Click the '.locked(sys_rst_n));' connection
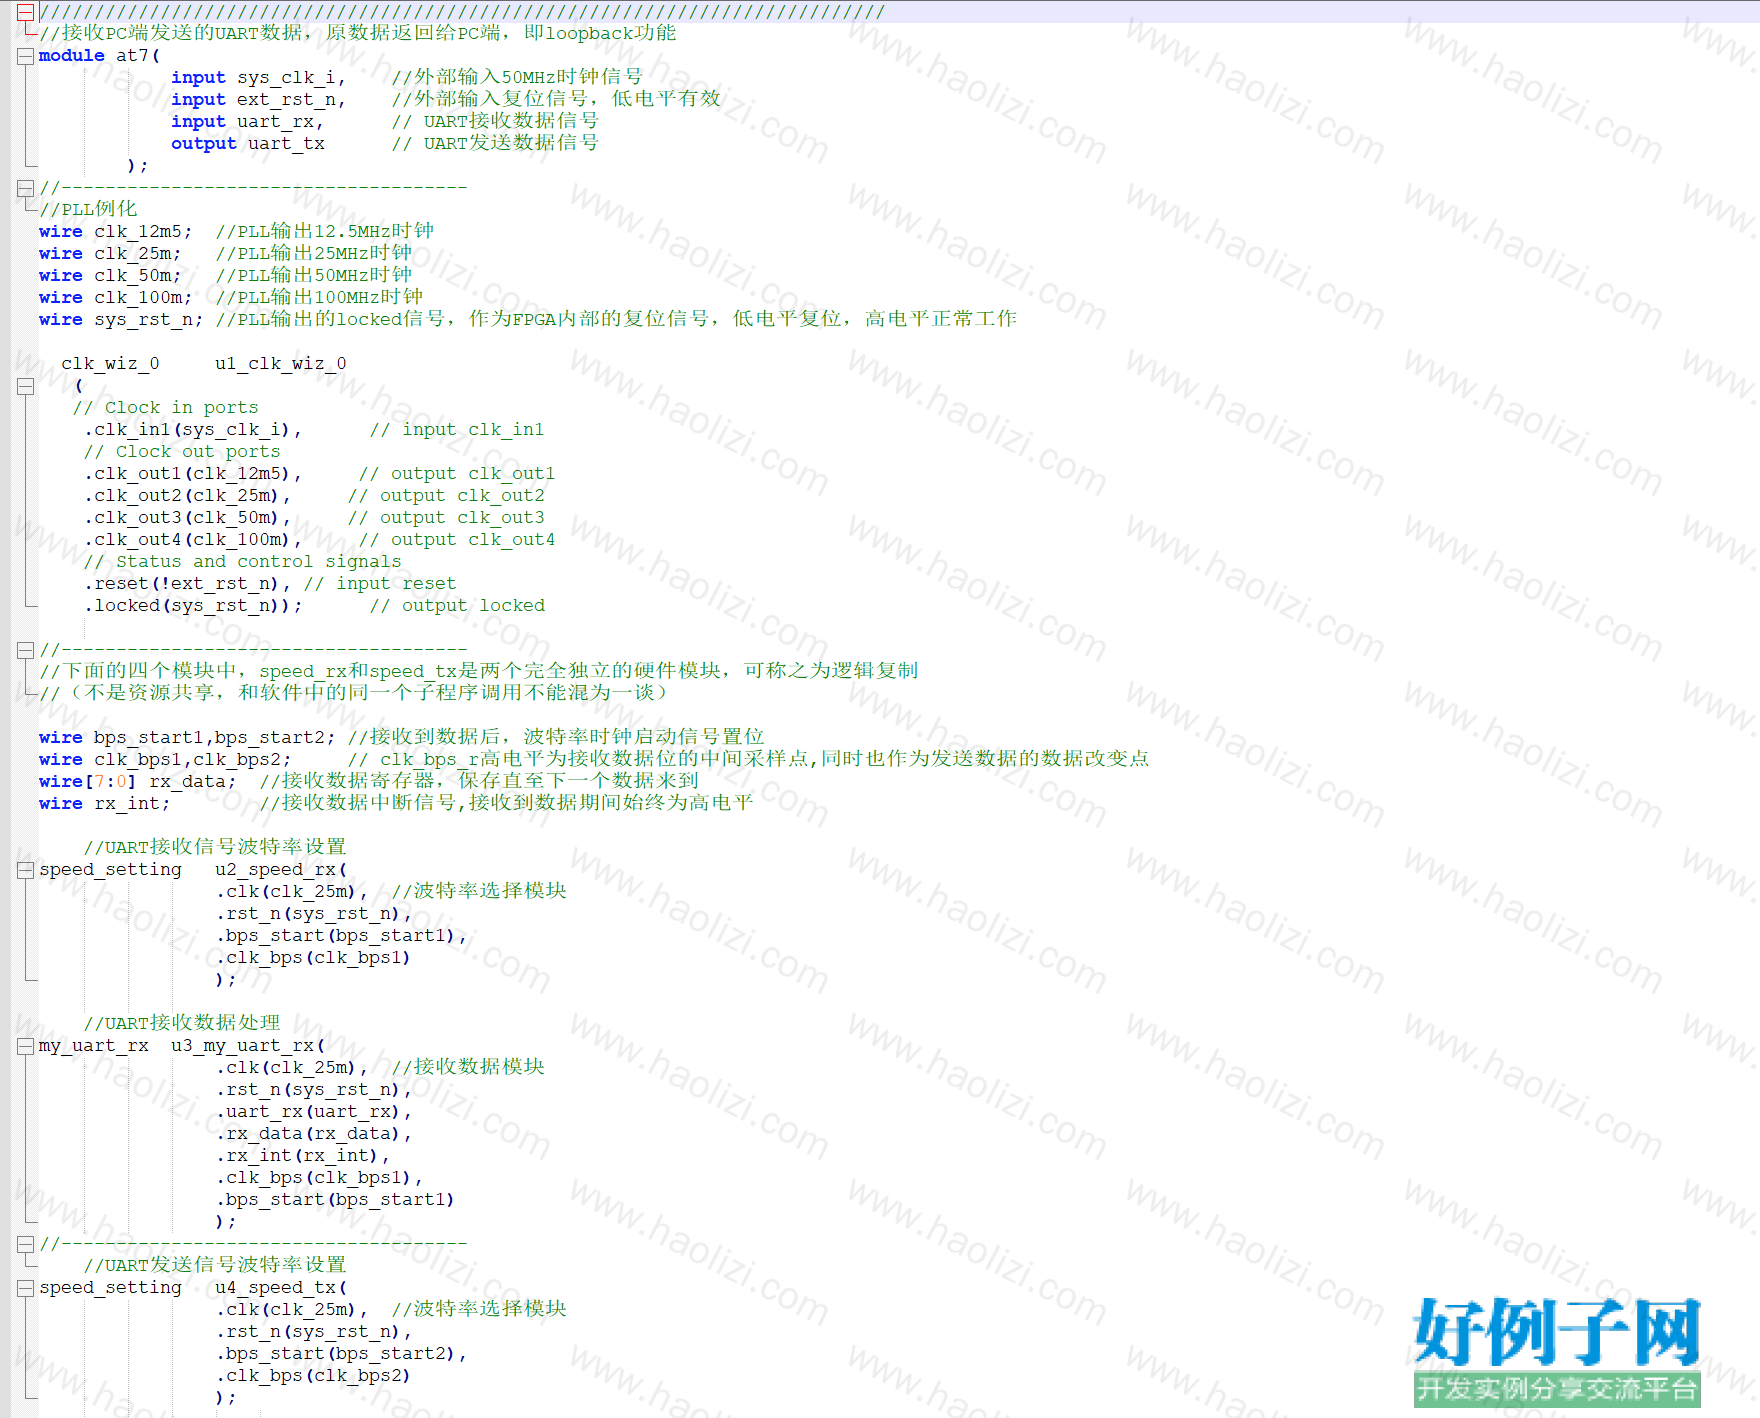1760x1418 pixels. point(192,606)
